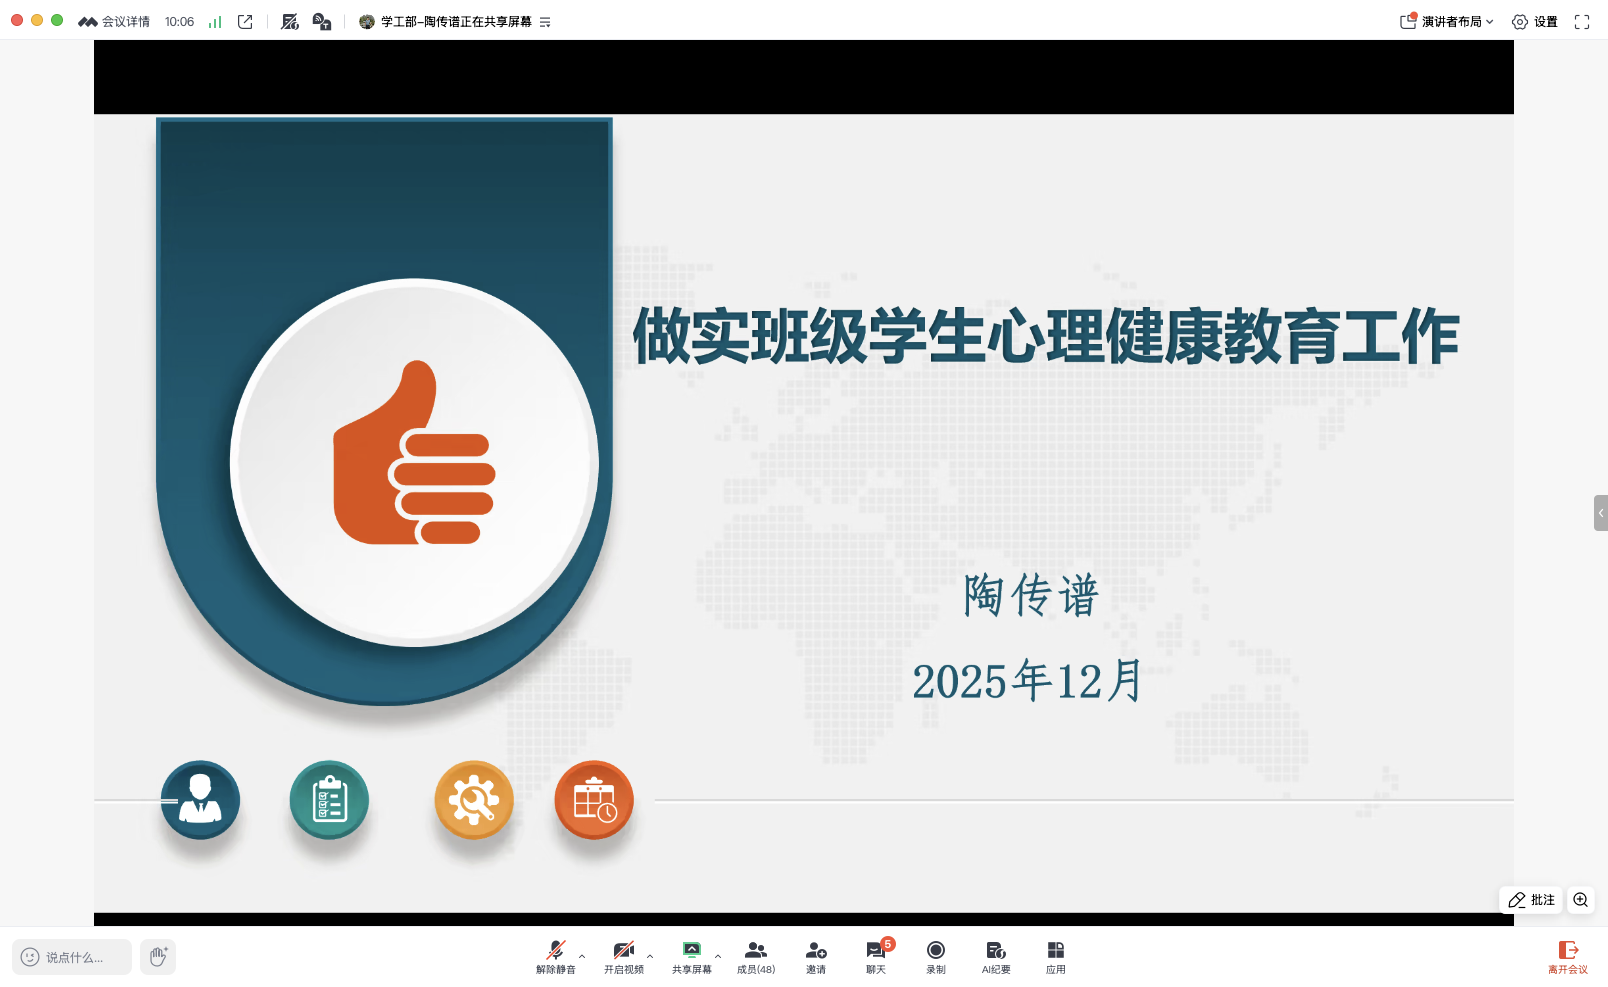Click the 说点什么 chat input field
The image size is (1608, 987).
70,956
